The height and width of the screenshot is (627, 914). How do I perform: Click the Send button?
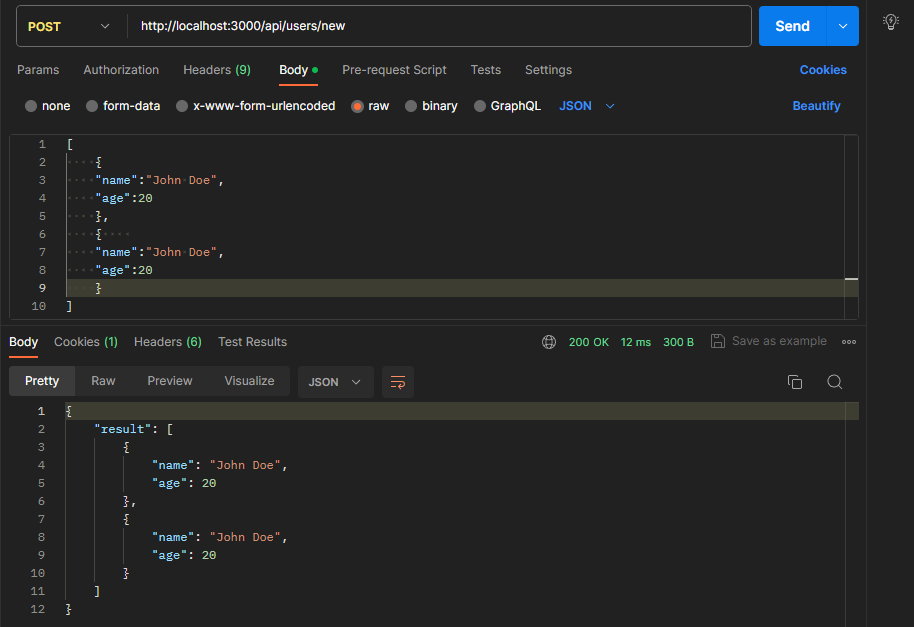[x=792, y=26]
